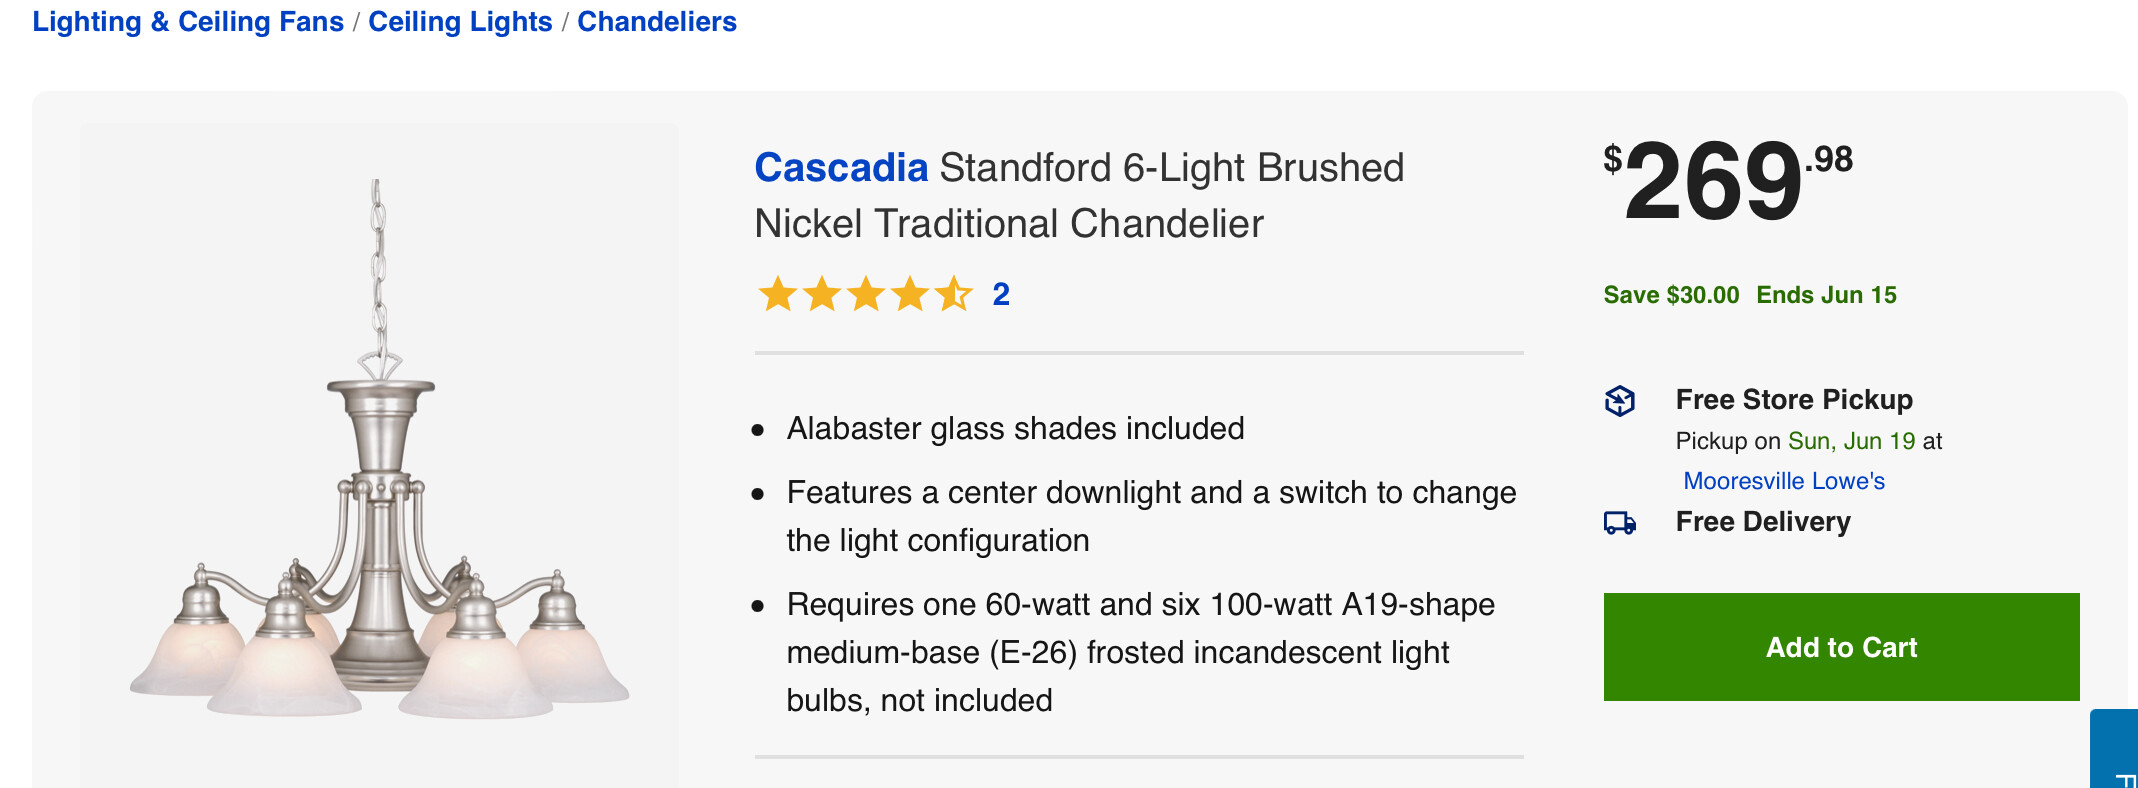
Task: Open the Cascadia brand link
Action: click(841, 168)
